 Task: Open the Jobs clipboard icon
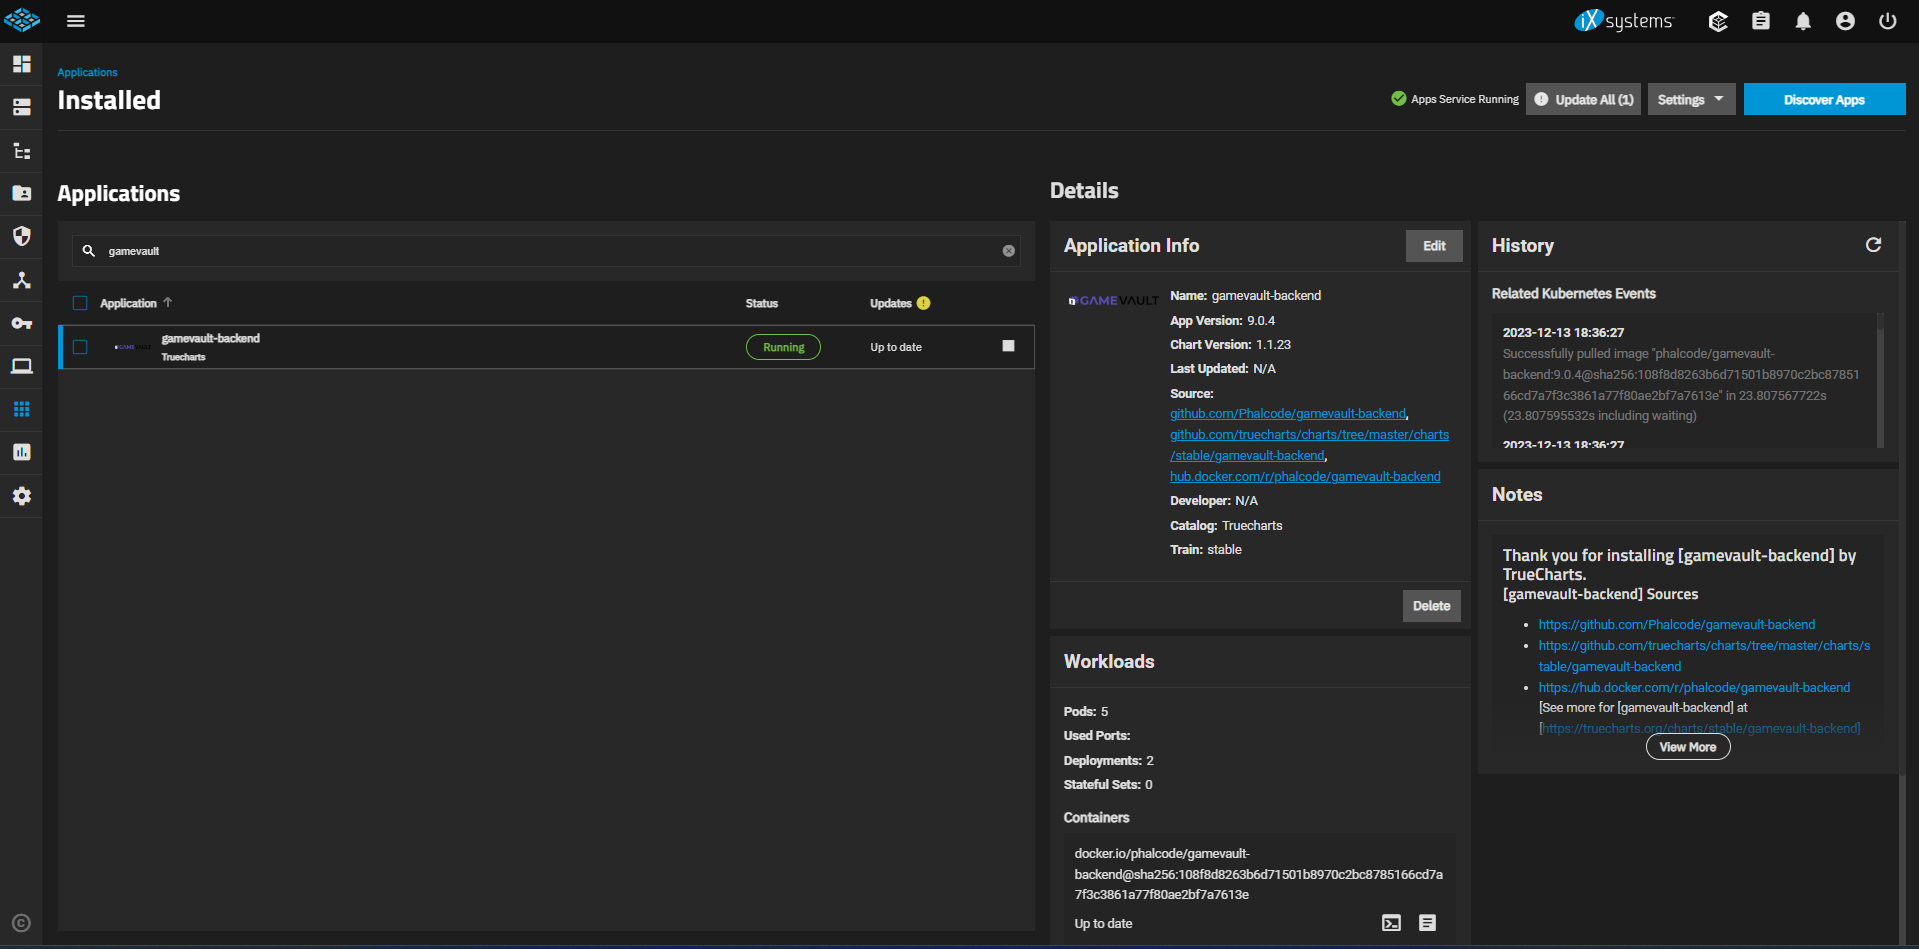click(1761, 21)
